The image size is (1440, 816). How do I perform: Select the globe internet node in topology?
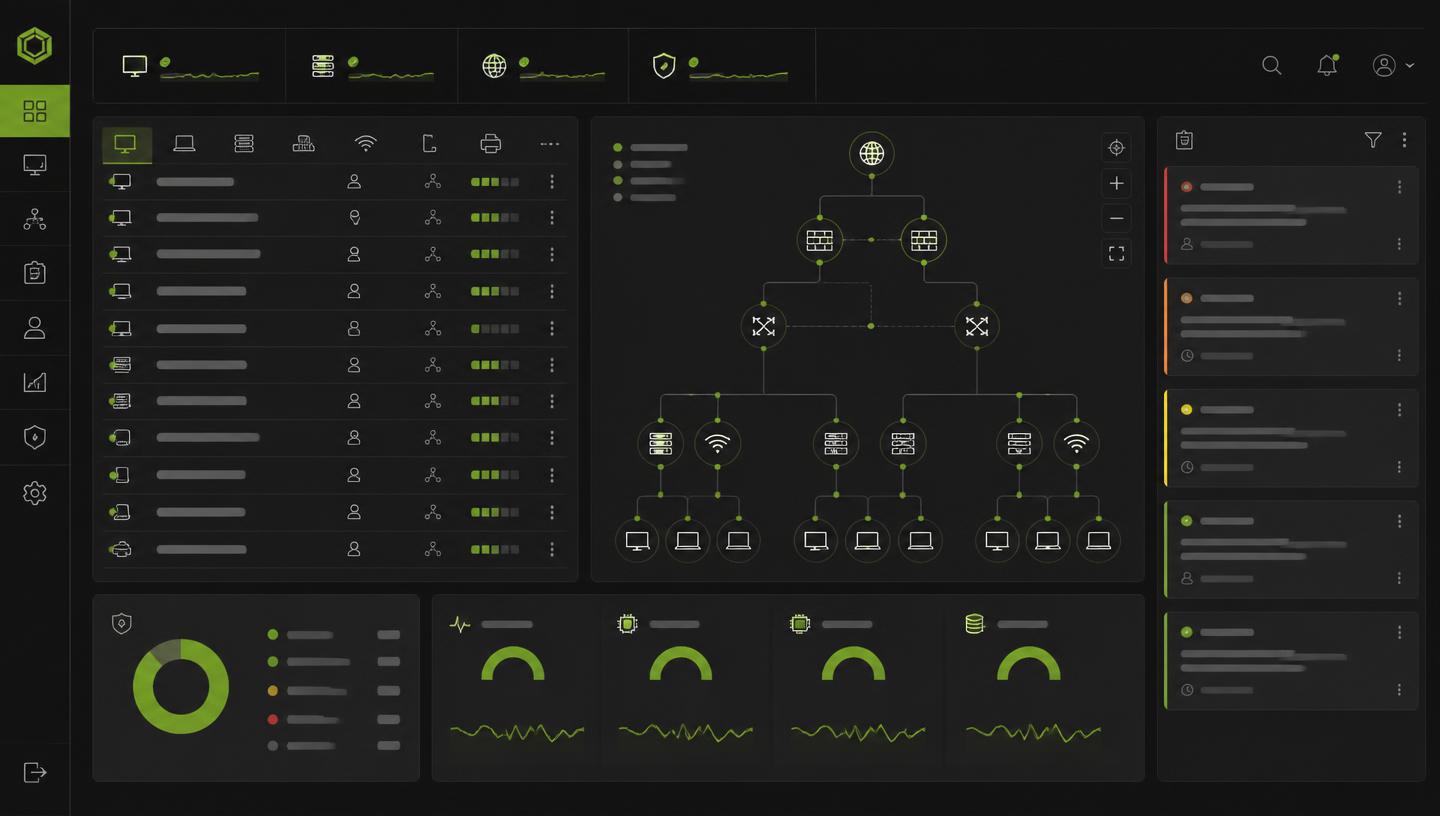872,153
